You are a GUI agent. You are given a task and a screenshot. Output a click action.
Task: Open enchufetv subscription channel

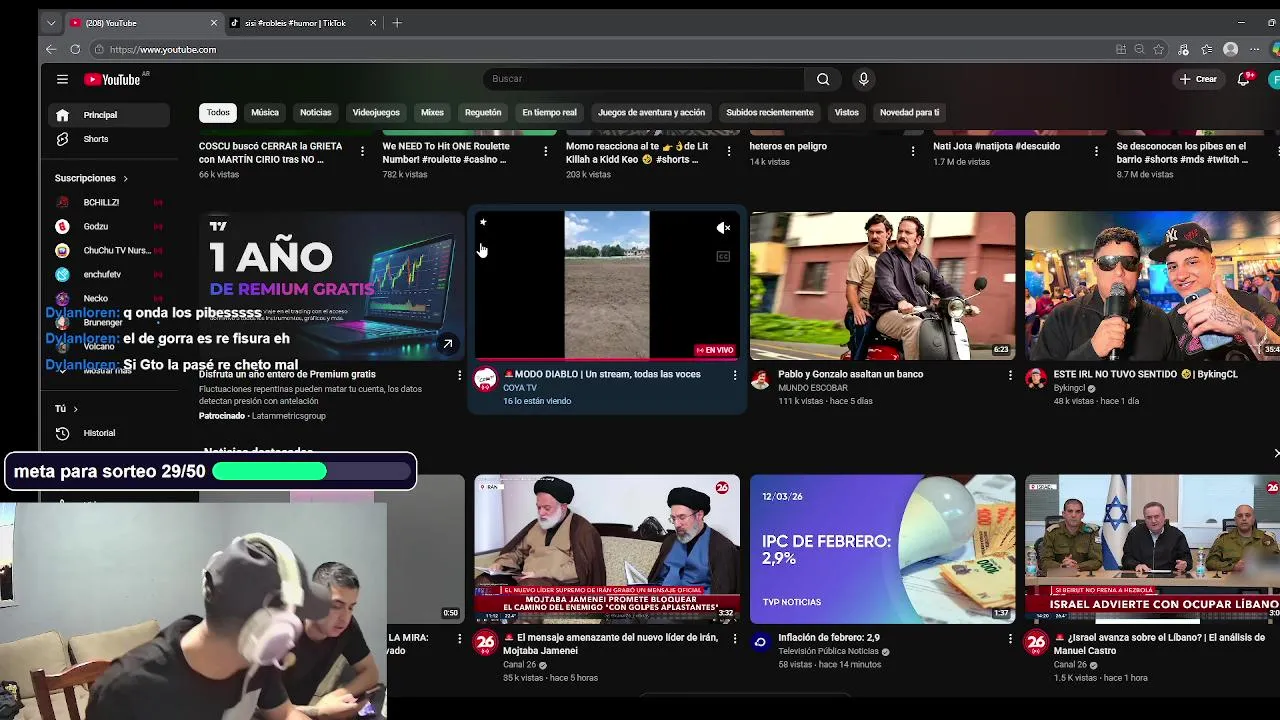coord(109,274)
